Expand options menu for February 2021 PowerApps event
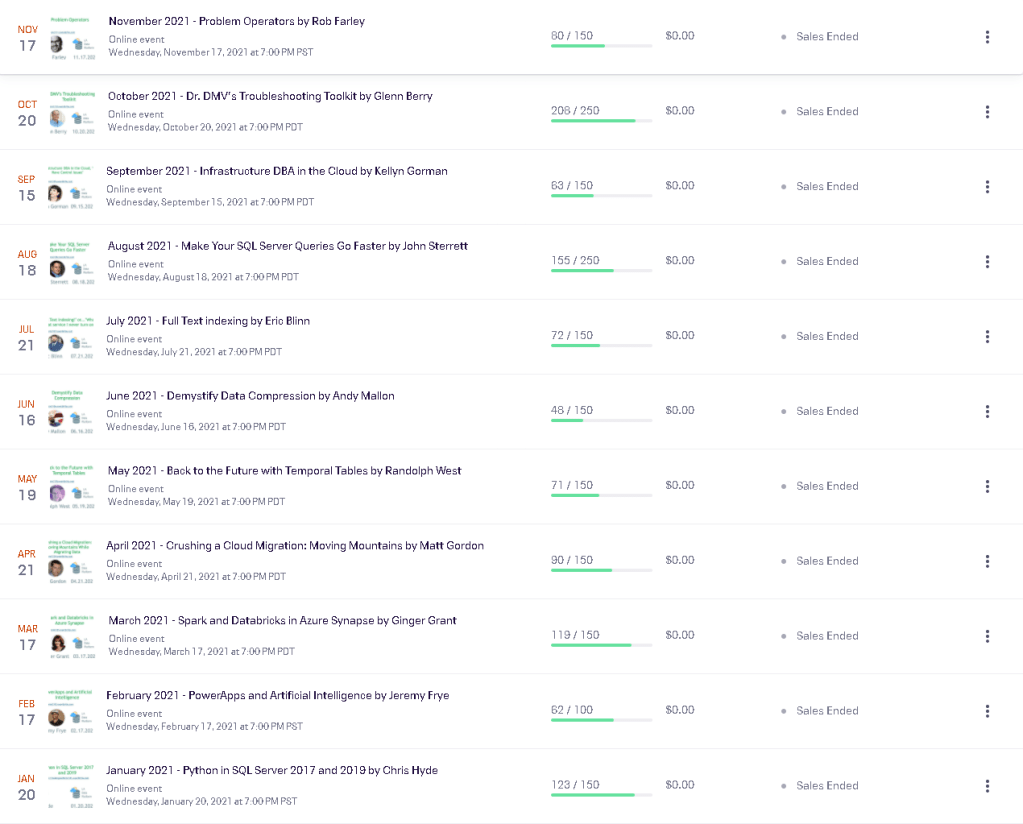Viewport: 1023px width, 824px height. pyautogui.click(x=987, y=711)
